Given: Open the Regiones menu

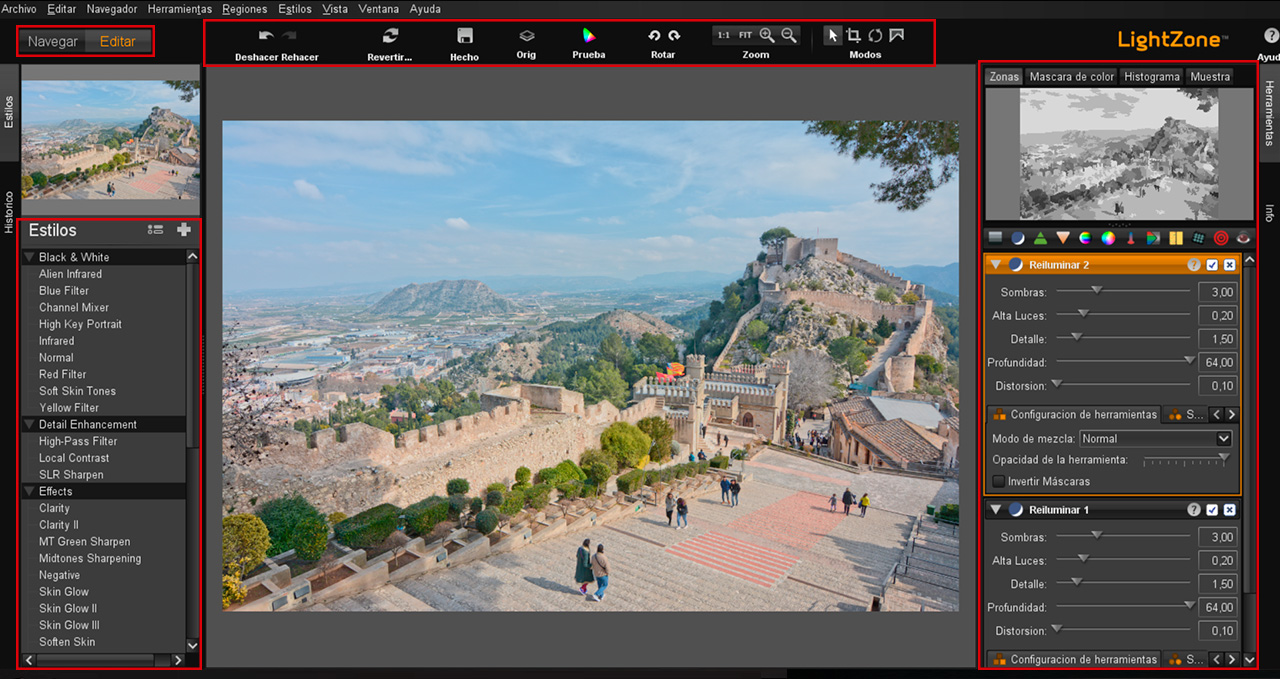Looking at the screenshot, I should click(x=244, y=8).
